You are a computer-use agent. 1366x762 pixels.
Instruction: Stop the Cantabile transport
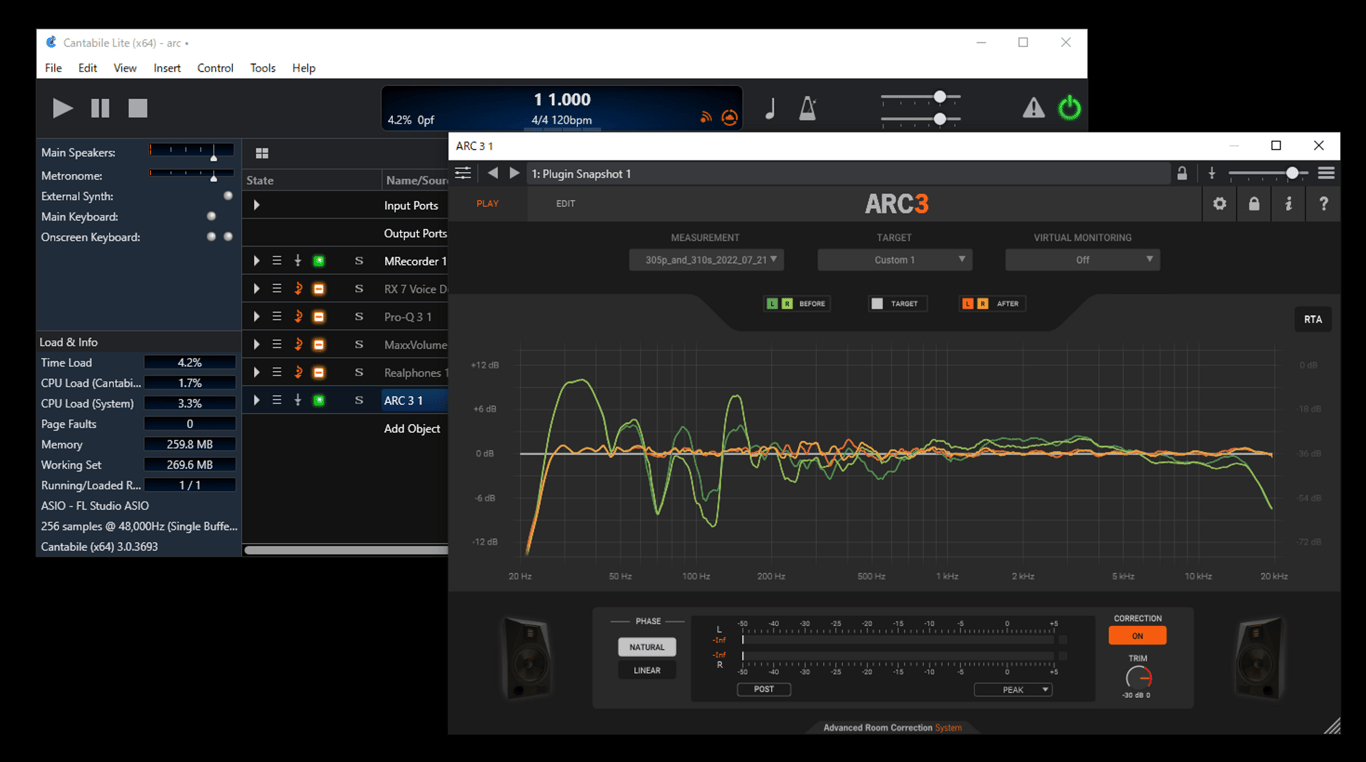tap(138, 108)
